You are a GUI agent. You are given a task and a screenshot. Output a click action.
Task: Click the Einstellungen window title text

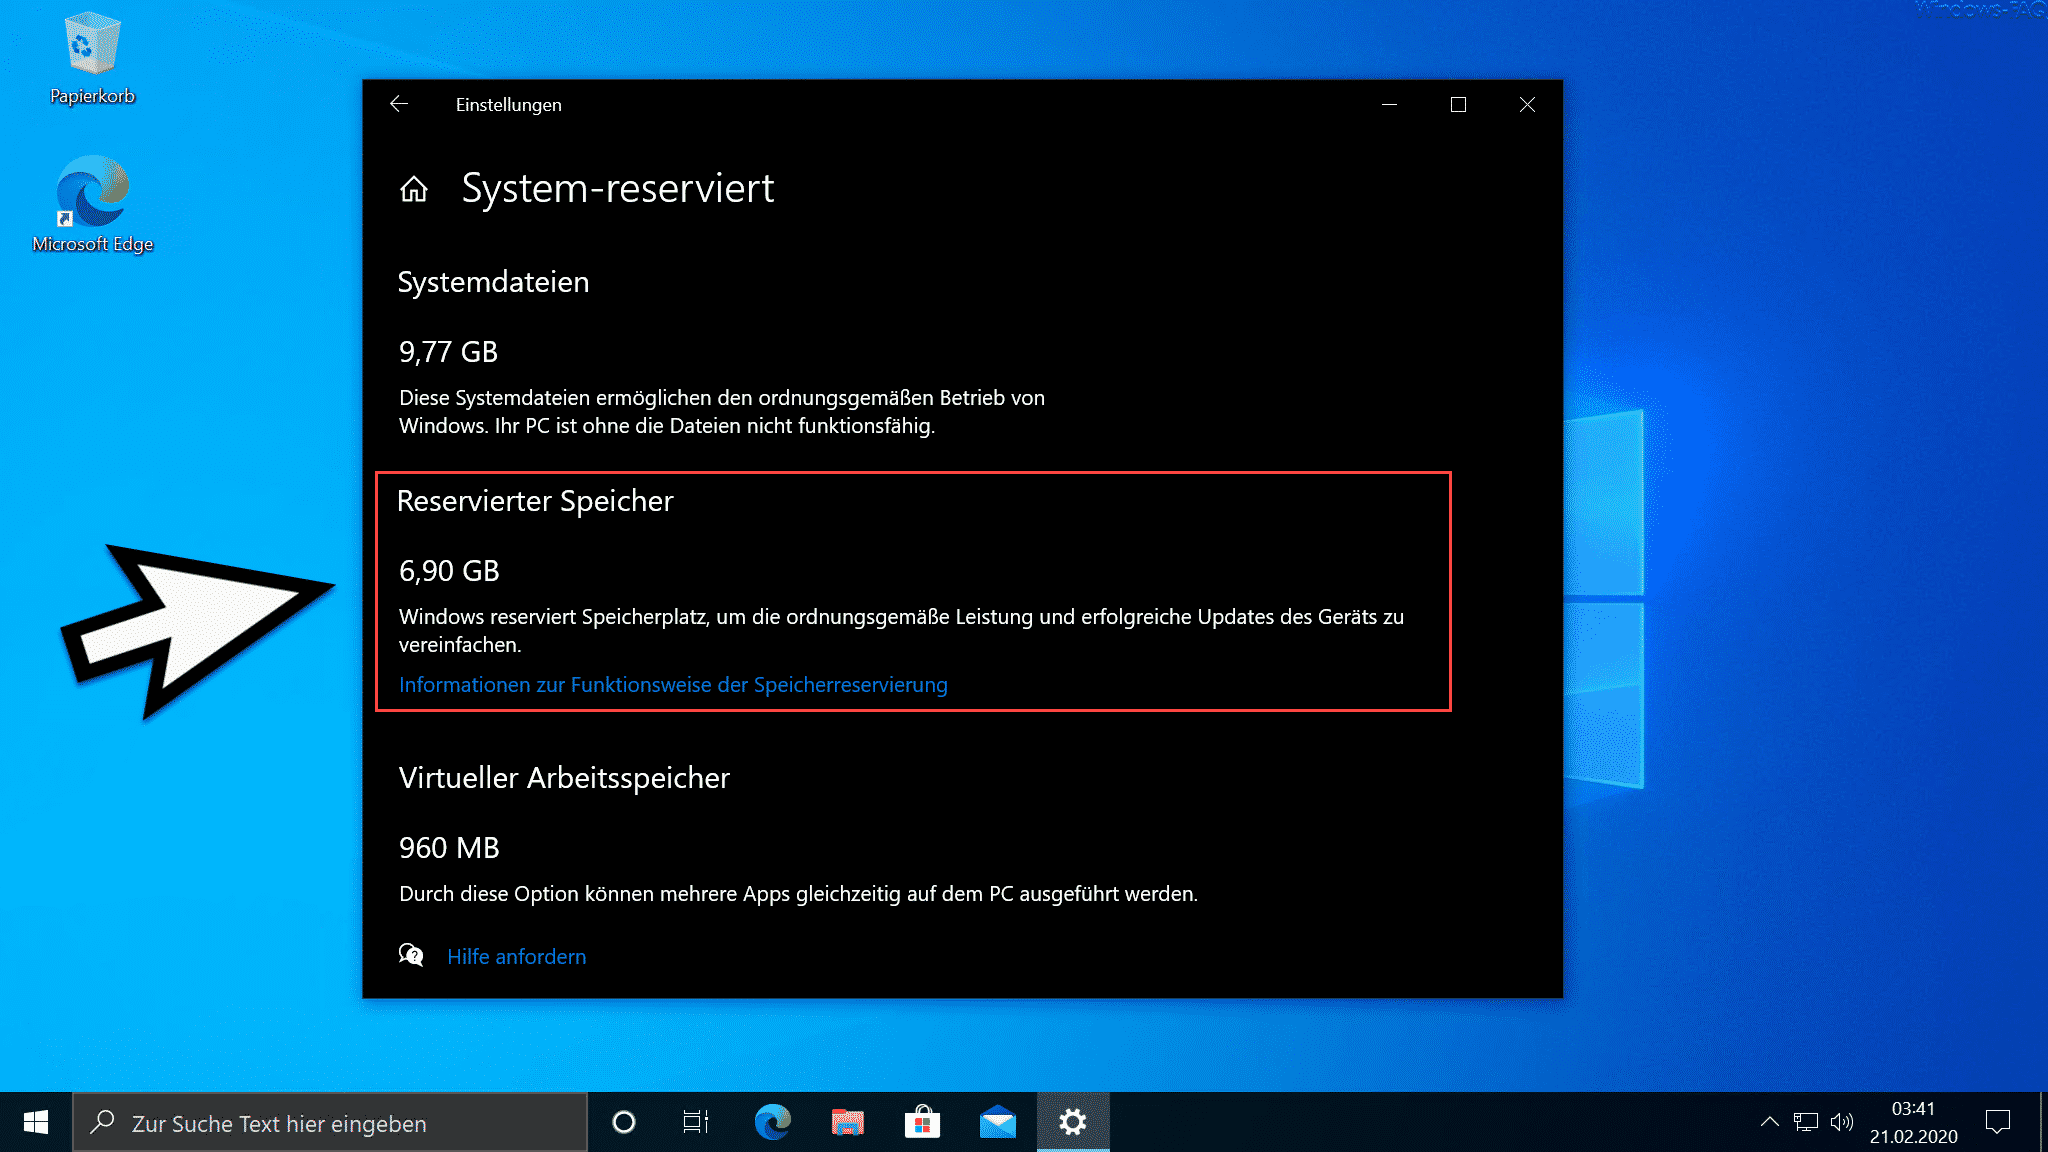508,105
